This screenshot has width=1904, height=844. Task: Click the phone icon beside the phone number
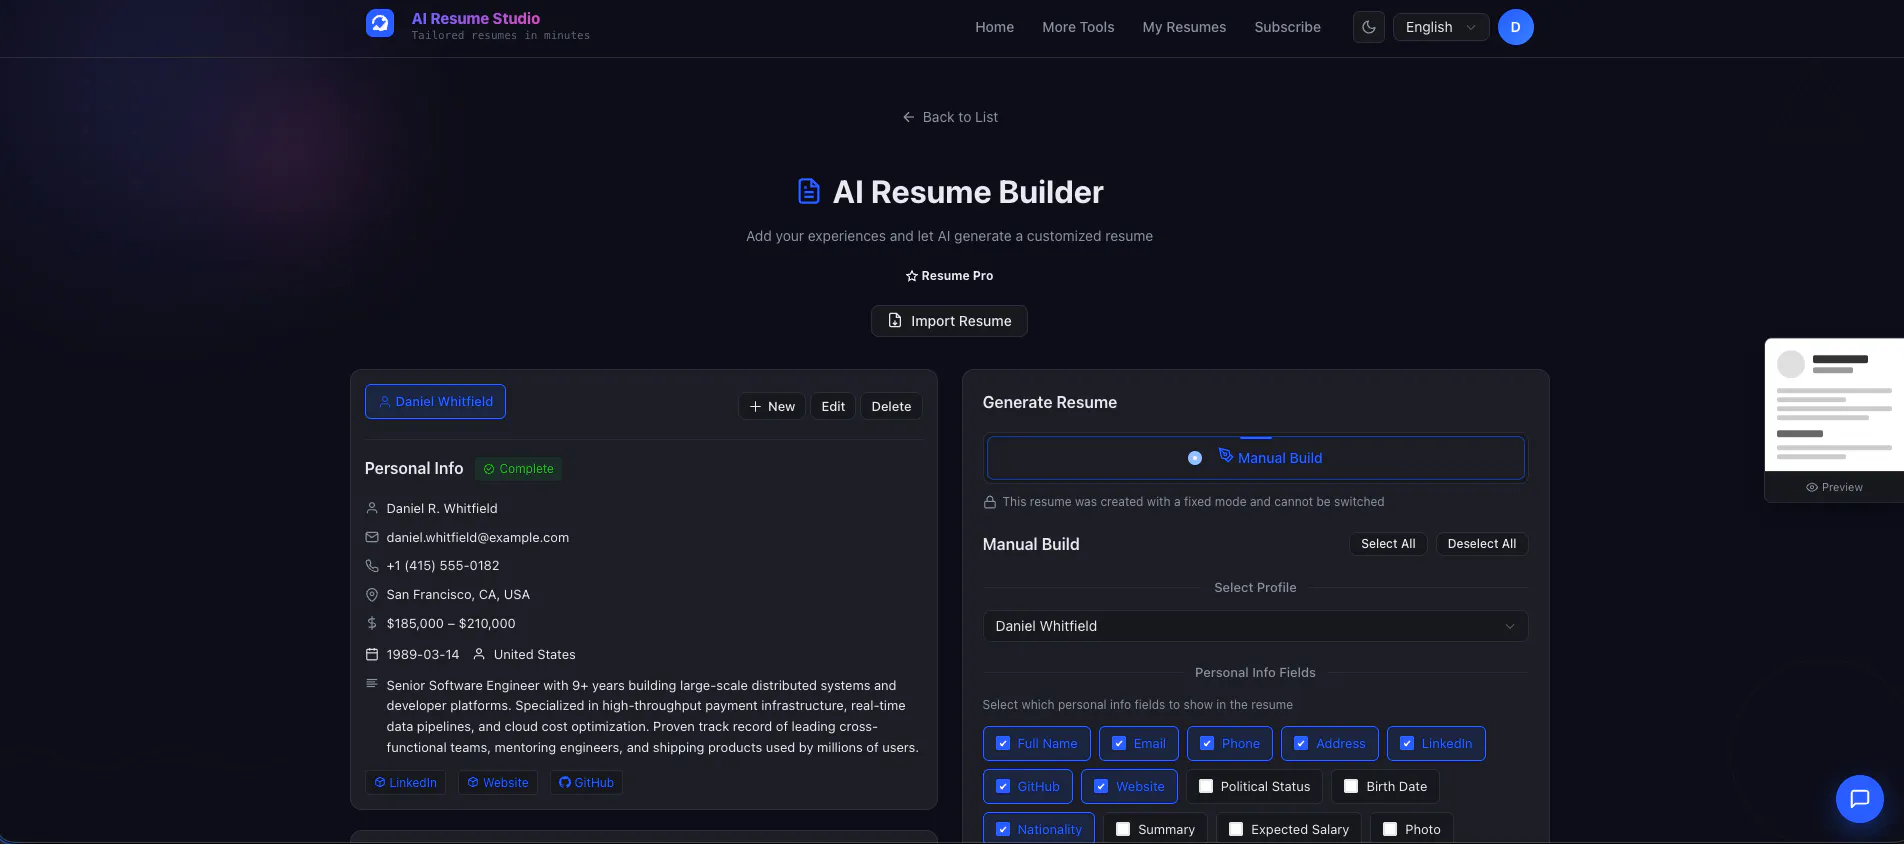coord(372,566)
